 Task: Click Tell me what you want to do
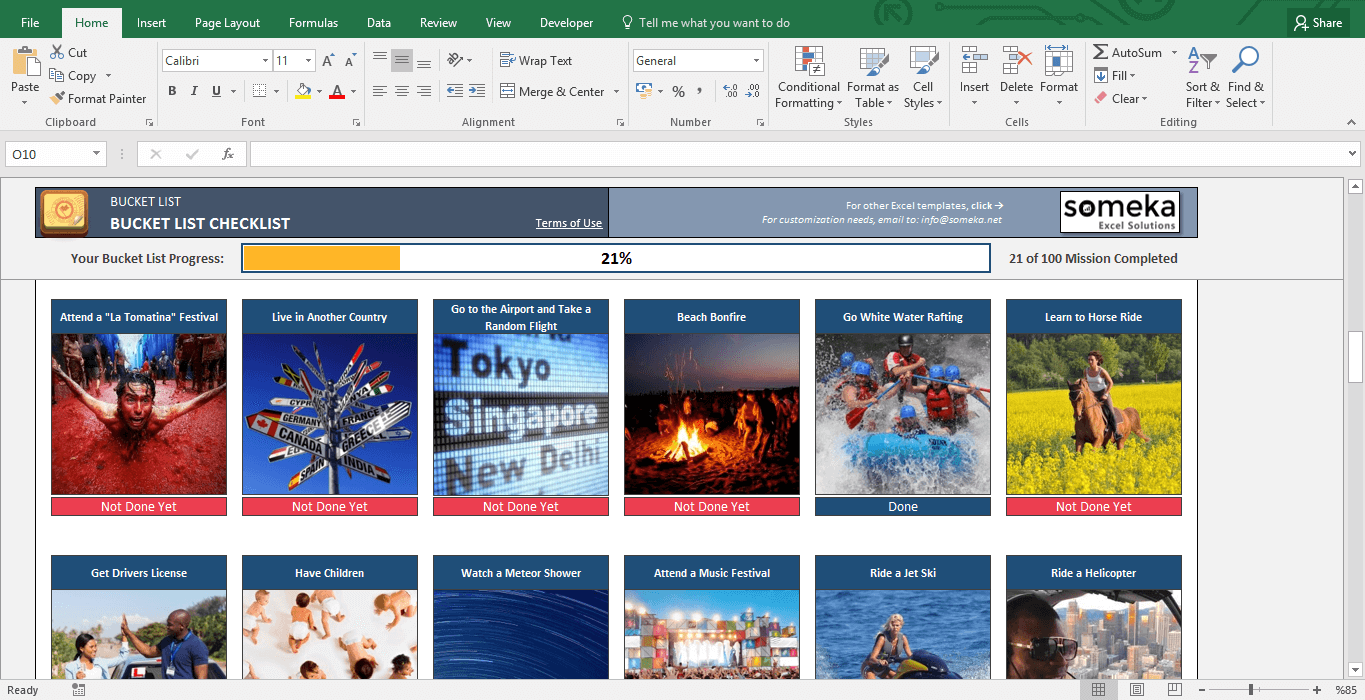[705, 22]
